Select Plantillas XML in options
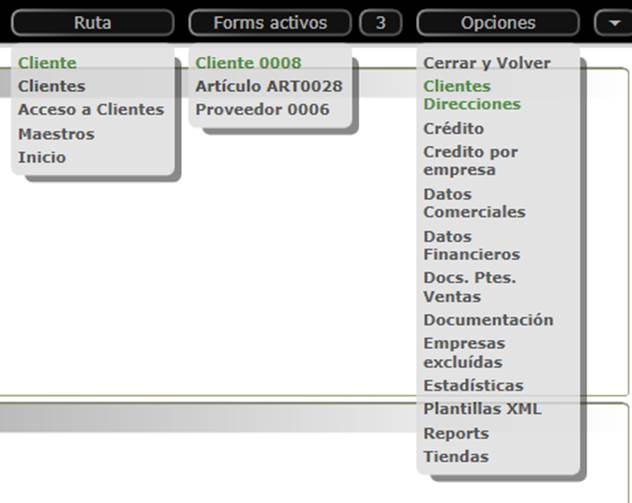Screen dimensions: 632x503 [x=482, y=409]
